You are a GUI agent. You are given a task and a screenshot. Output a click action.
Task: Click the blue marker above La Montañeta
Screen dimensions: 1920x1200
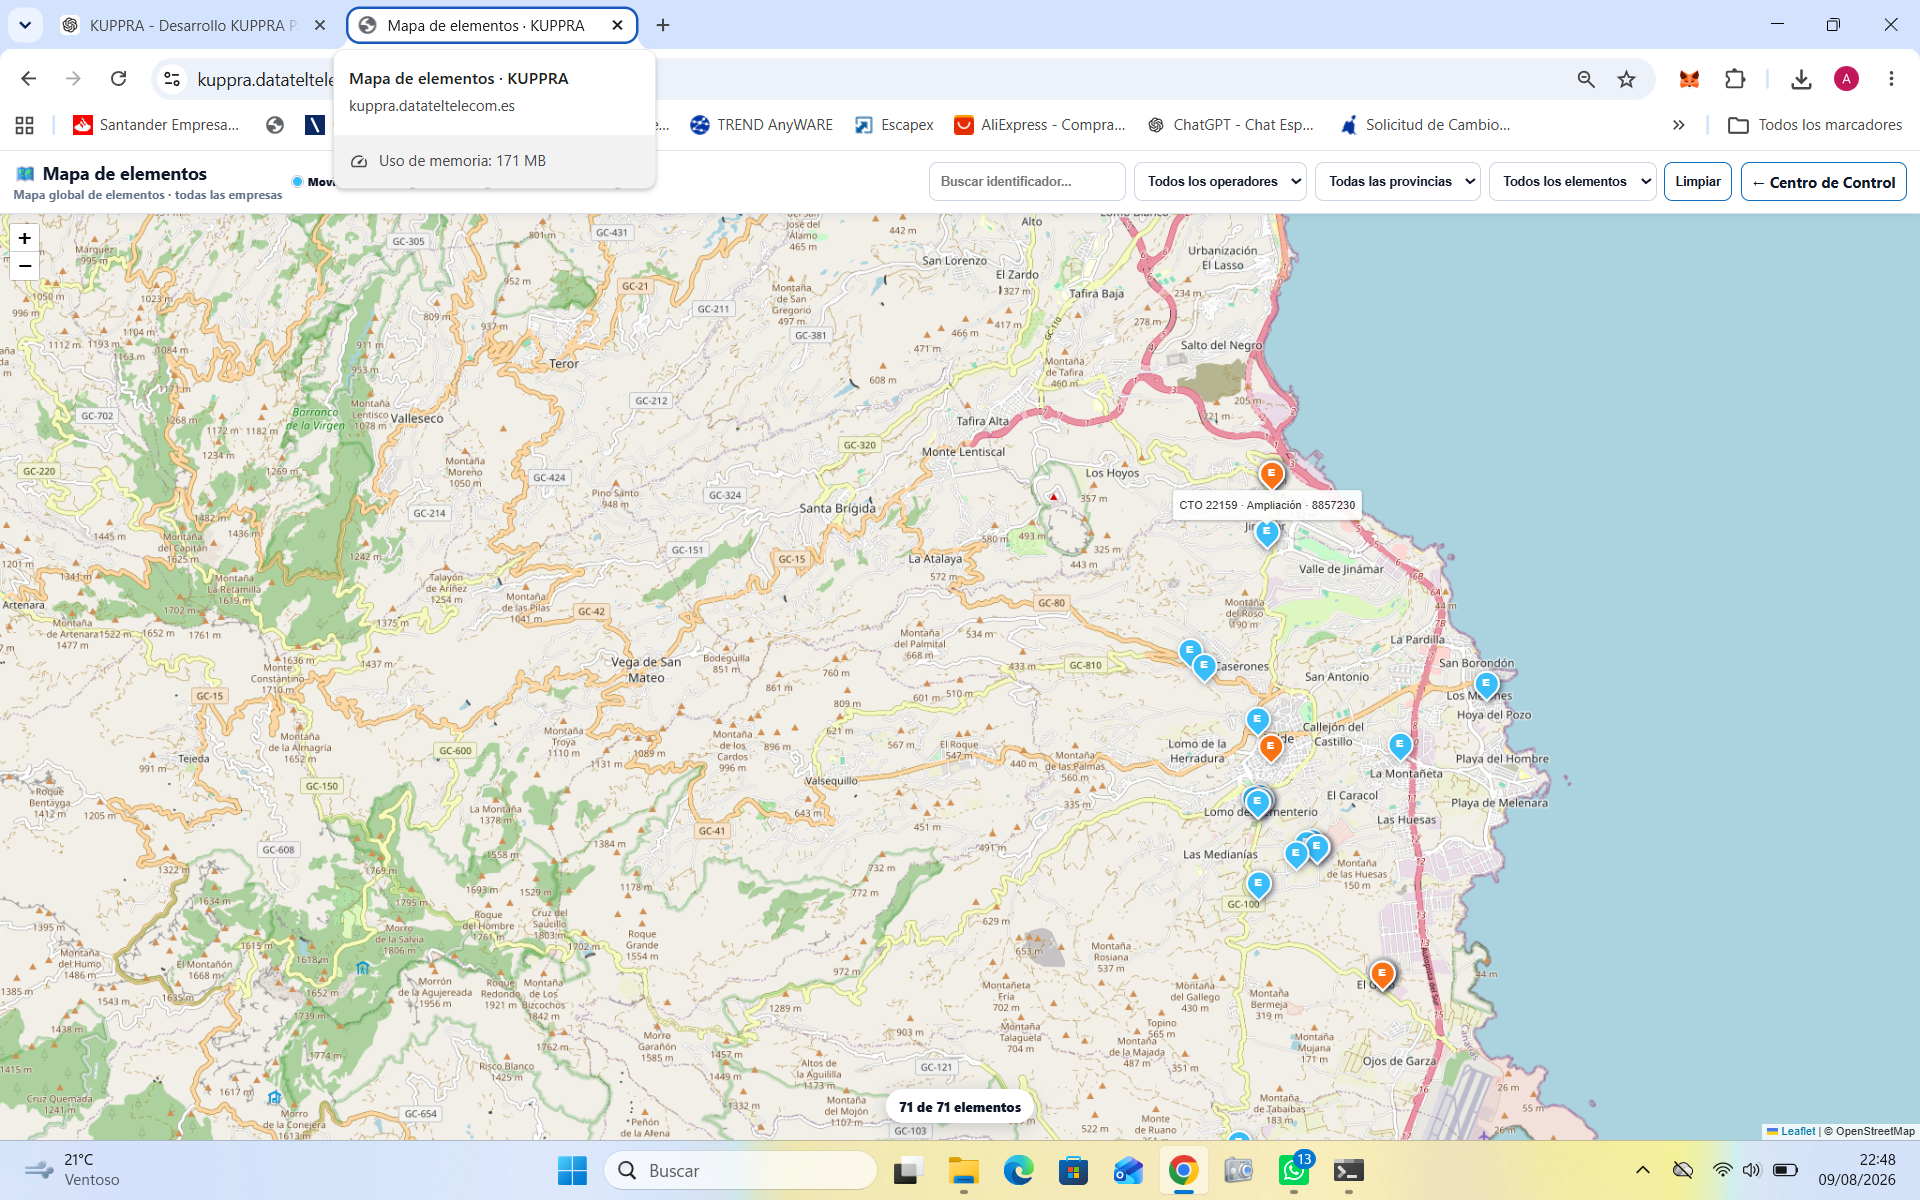click(1400, 745)
